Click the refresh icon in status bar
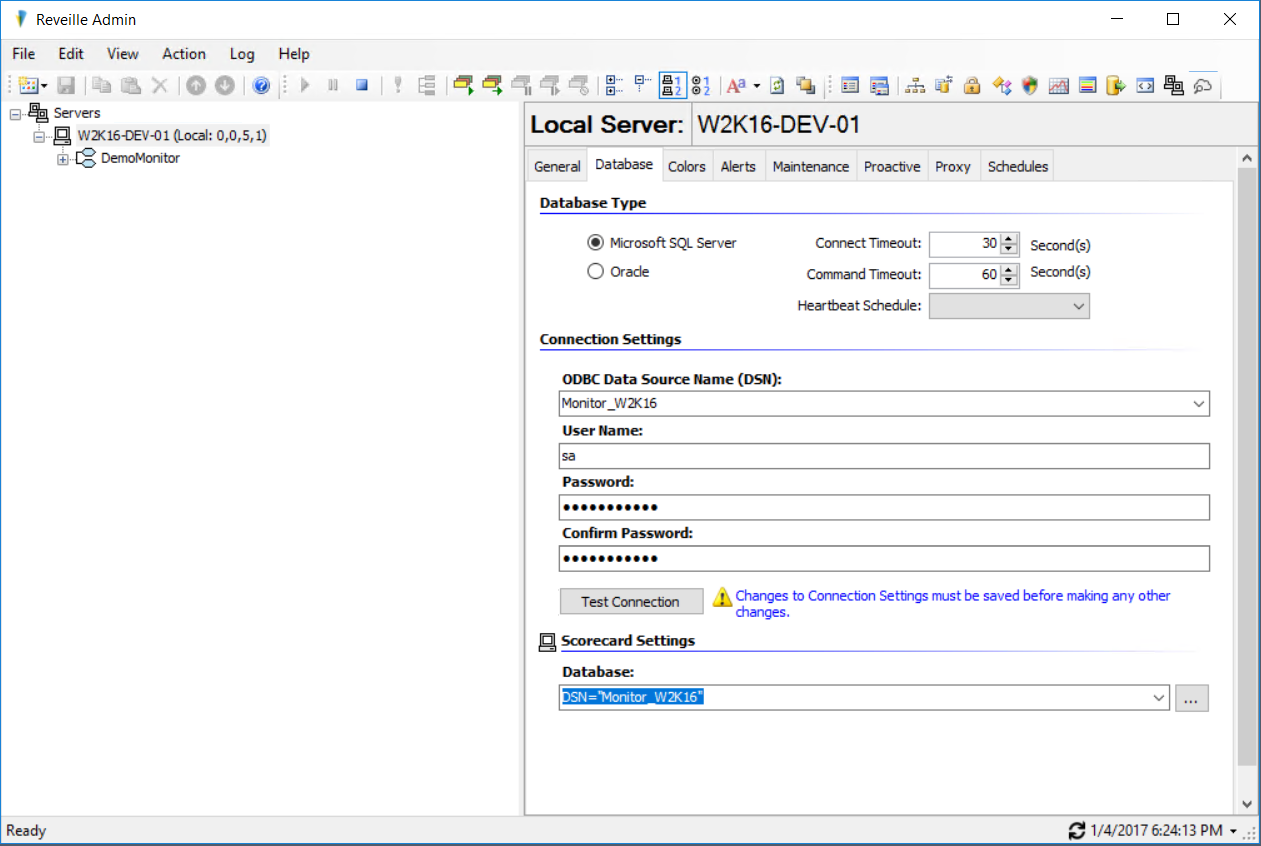 click(x=1077, y=830)
